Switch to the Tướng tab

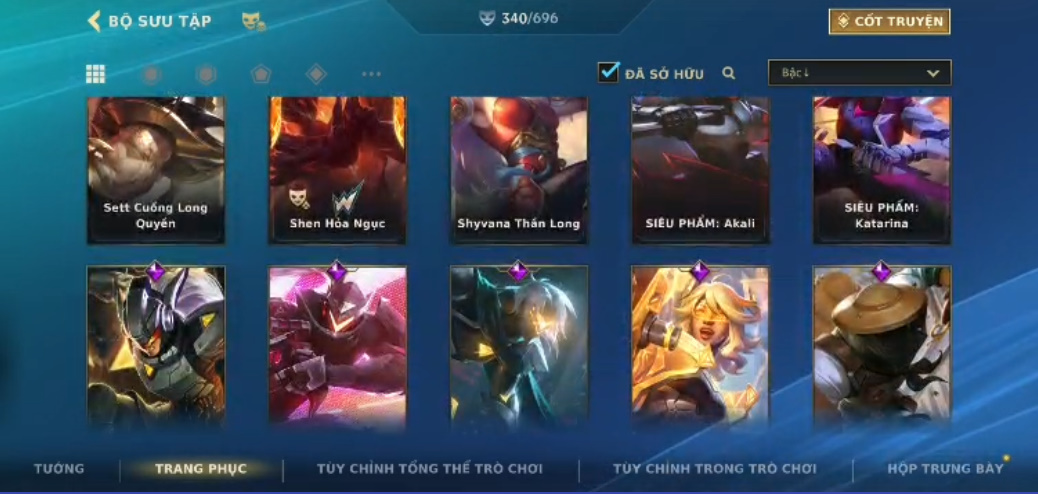coord(60,469)
